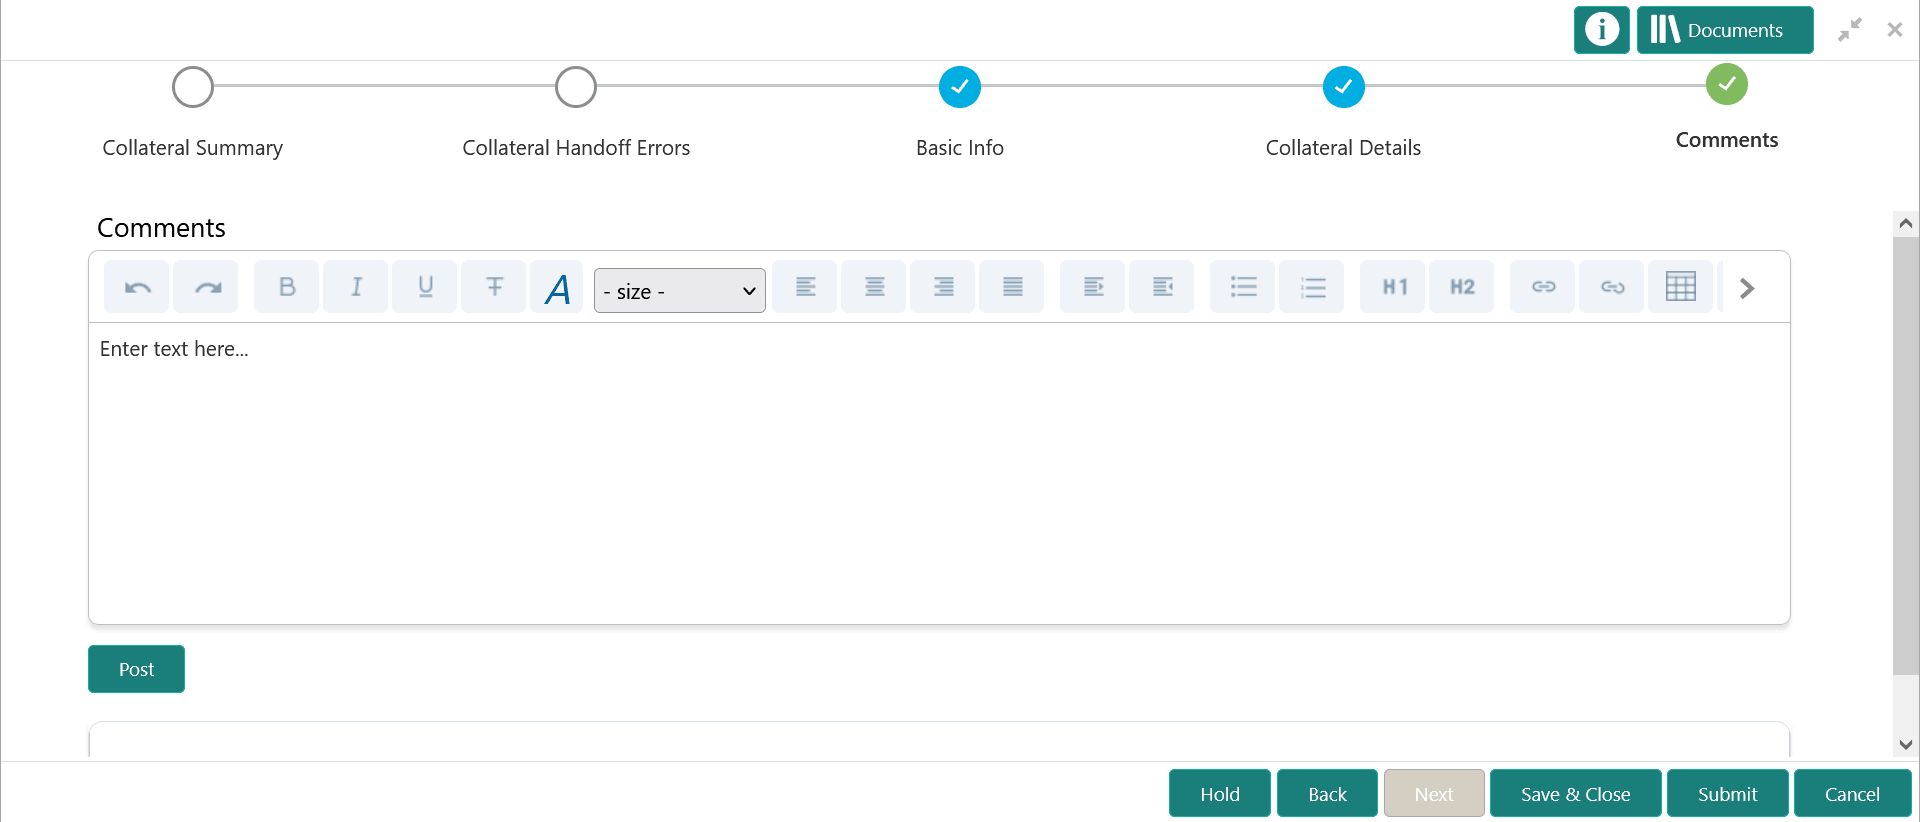Open the font size dropdown

click(x=680, y=290)
